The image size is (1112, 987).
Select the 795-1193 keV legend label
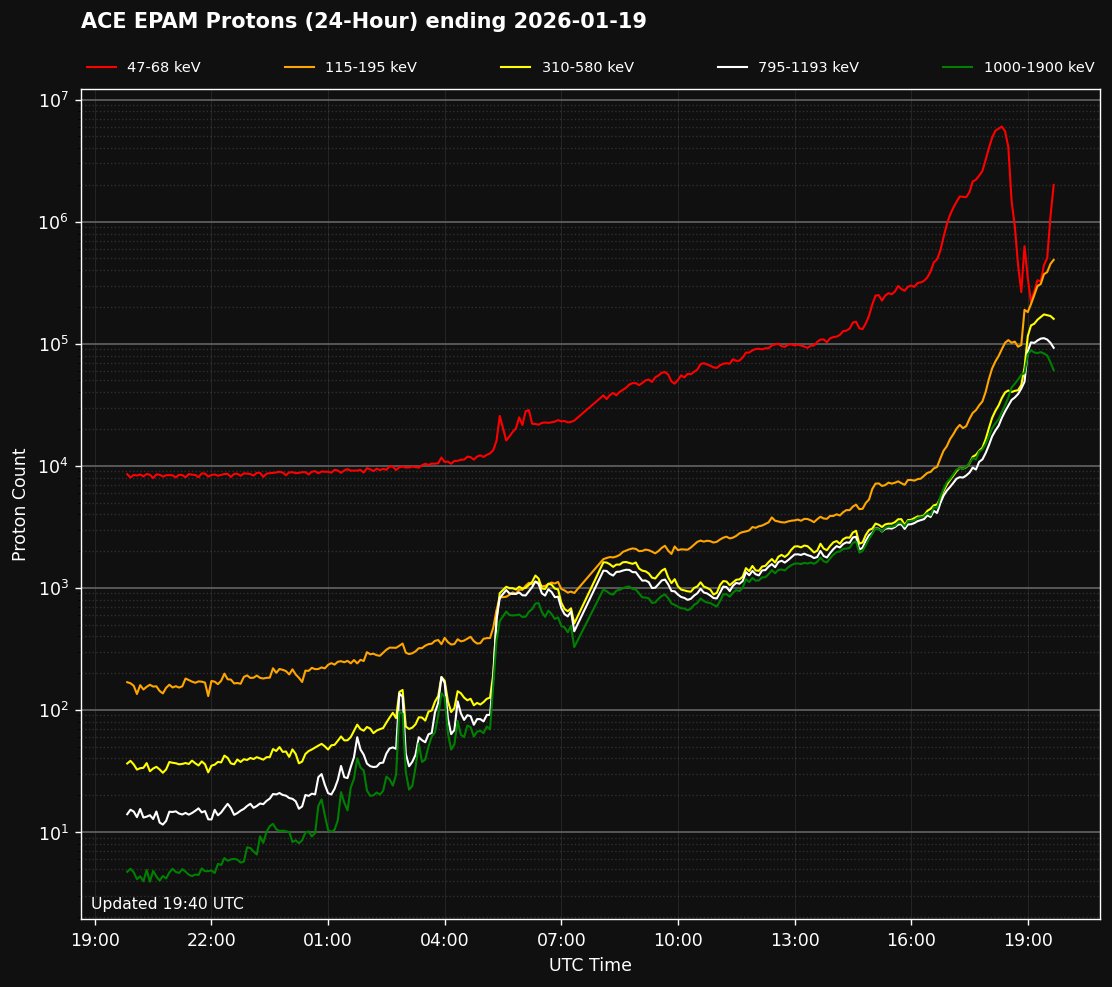tap(808, 67)
